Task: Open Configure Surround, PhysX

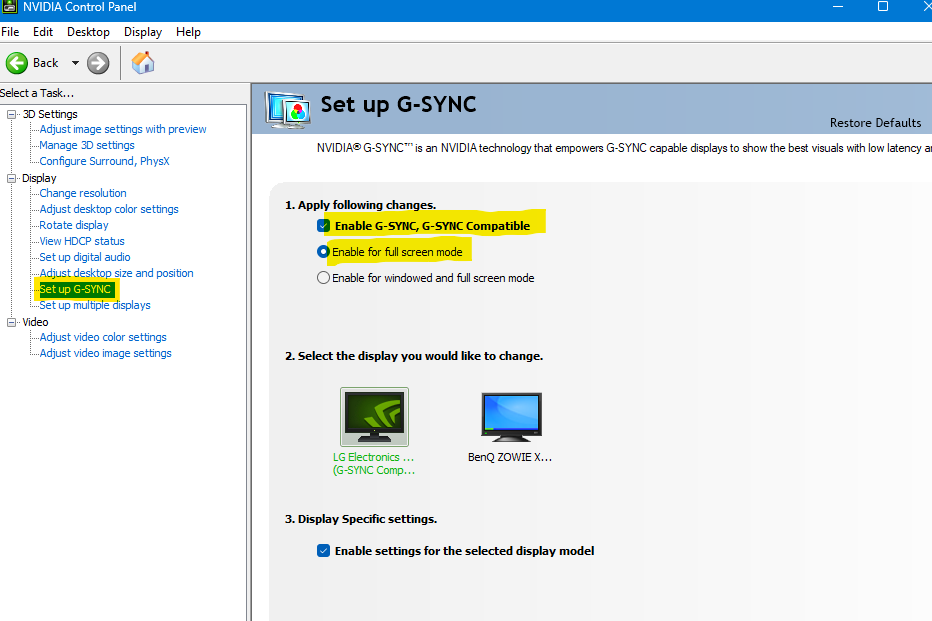Action: point(105,161)
